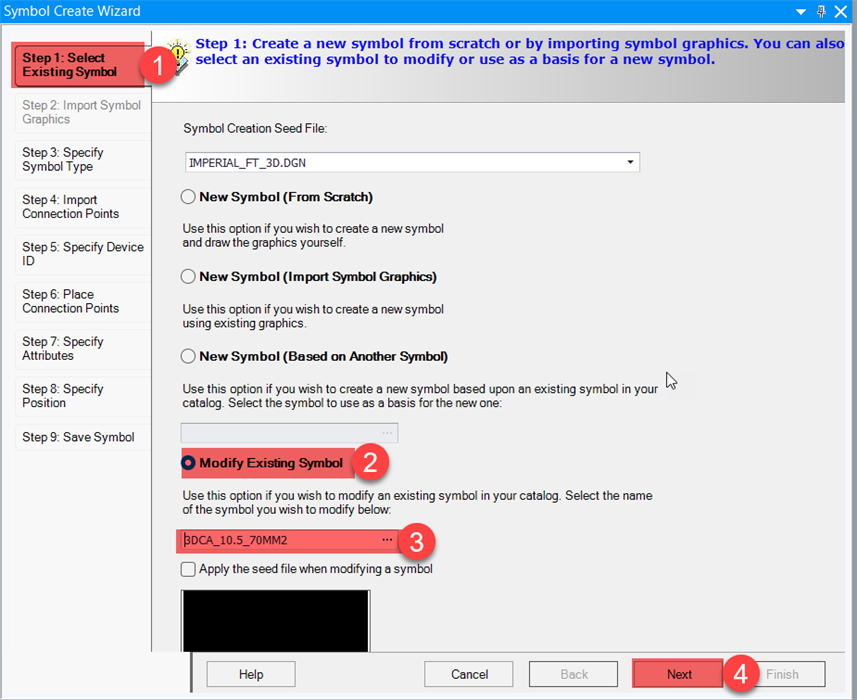
Task: Close the Symbol Create Wizard
Action: point(841,11)
